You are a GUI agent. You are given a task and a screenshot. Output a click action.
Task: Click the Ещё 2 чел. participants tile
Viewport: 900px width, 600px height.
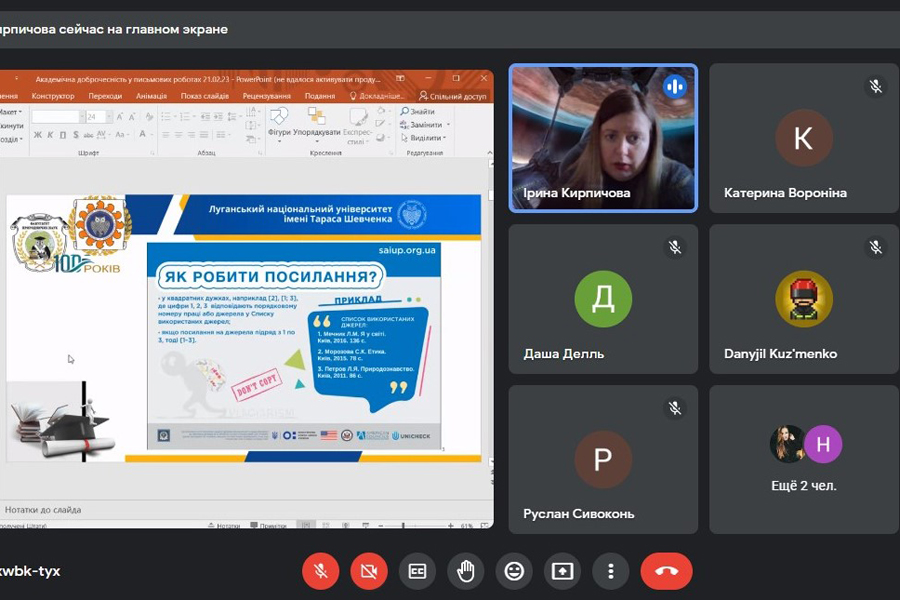click(x=804, y=460)
